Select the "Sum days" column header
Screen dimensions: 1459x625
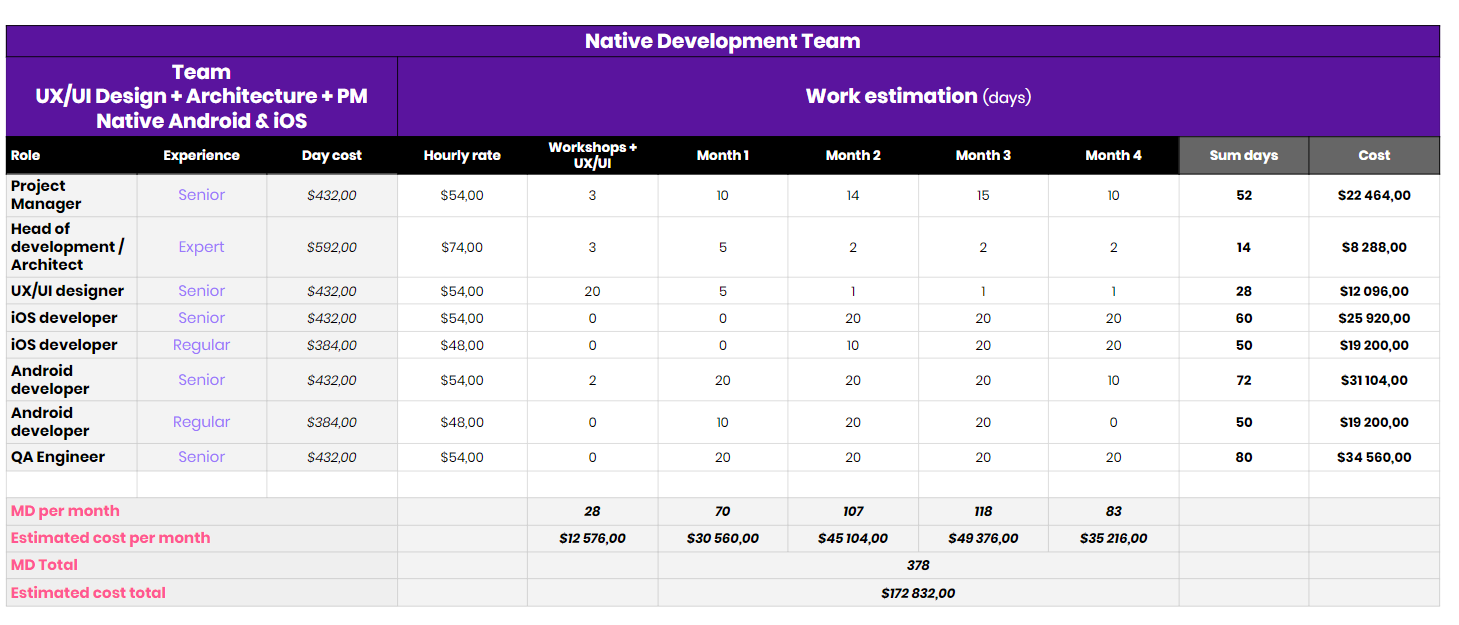[x=1243, y=155]
